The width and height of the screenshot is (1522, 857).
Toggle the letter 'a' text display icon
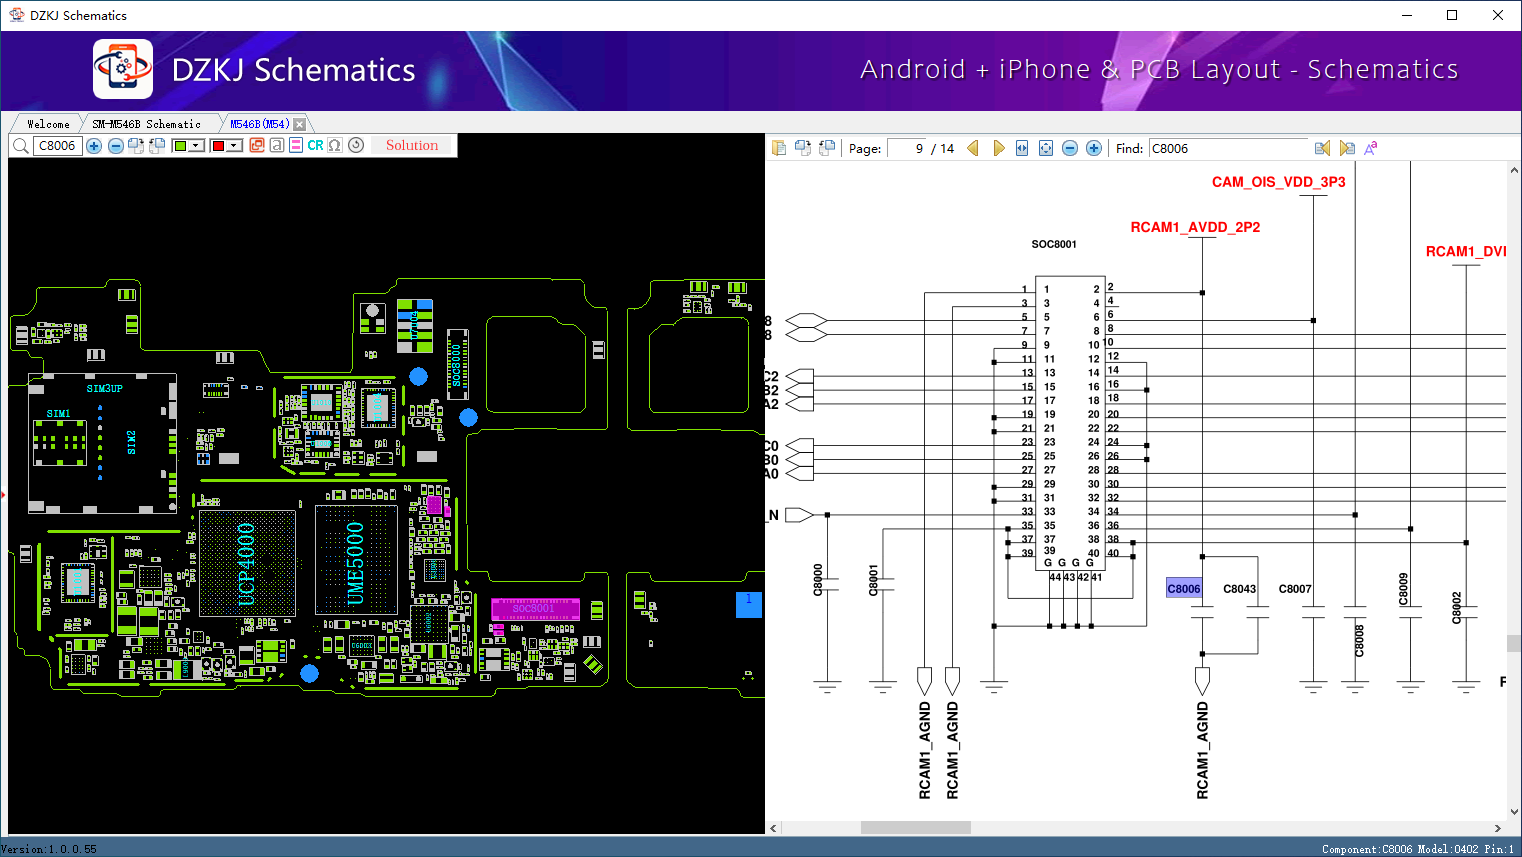tap(277, 146)
